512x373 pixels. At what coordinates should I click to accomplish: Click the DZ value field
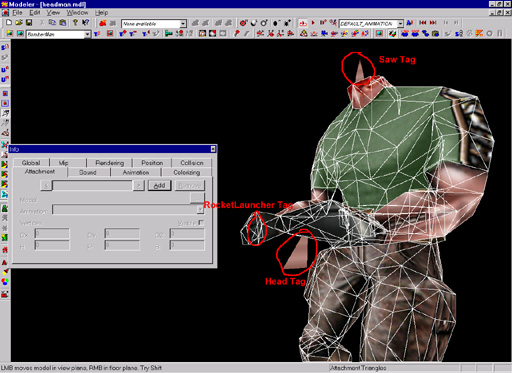click(187, 233)
